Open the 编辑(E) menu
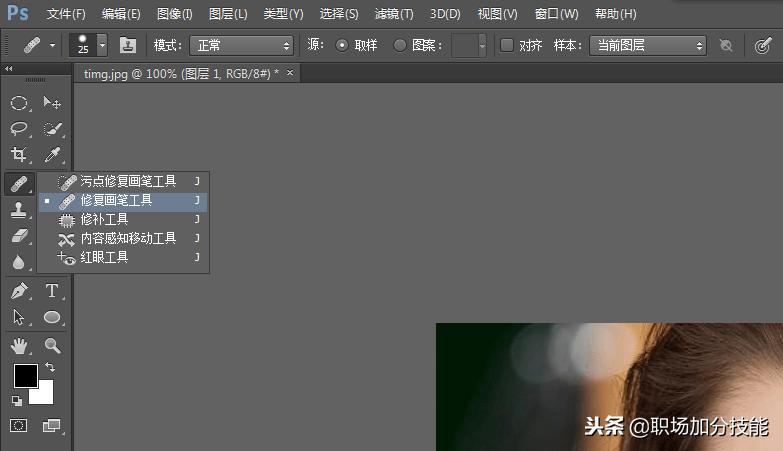 point(121,13)
